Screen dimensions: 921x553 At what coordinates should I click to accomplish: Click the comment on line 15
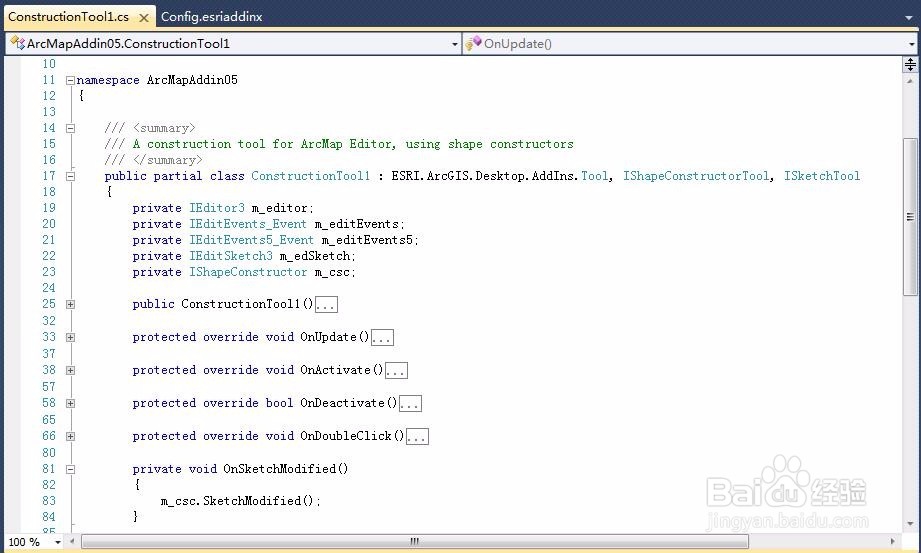[x=339, y=144]
